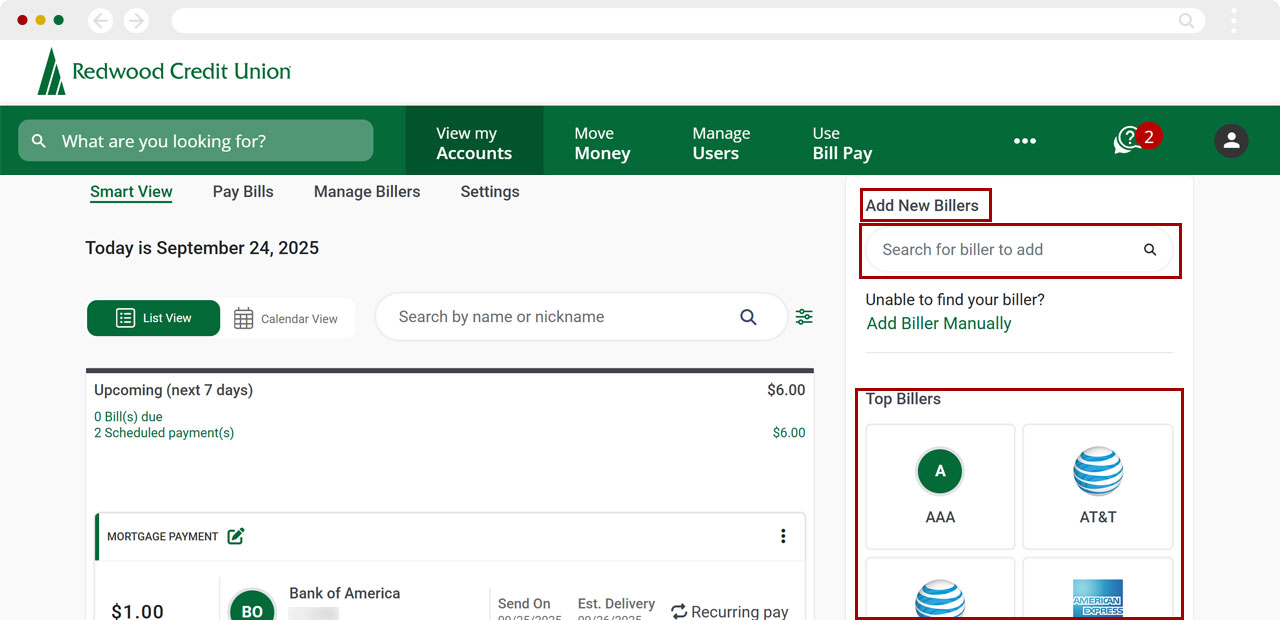Open the Move Money menu
The width and height of the screenshot is (1280, 620).
coord(602,140)
